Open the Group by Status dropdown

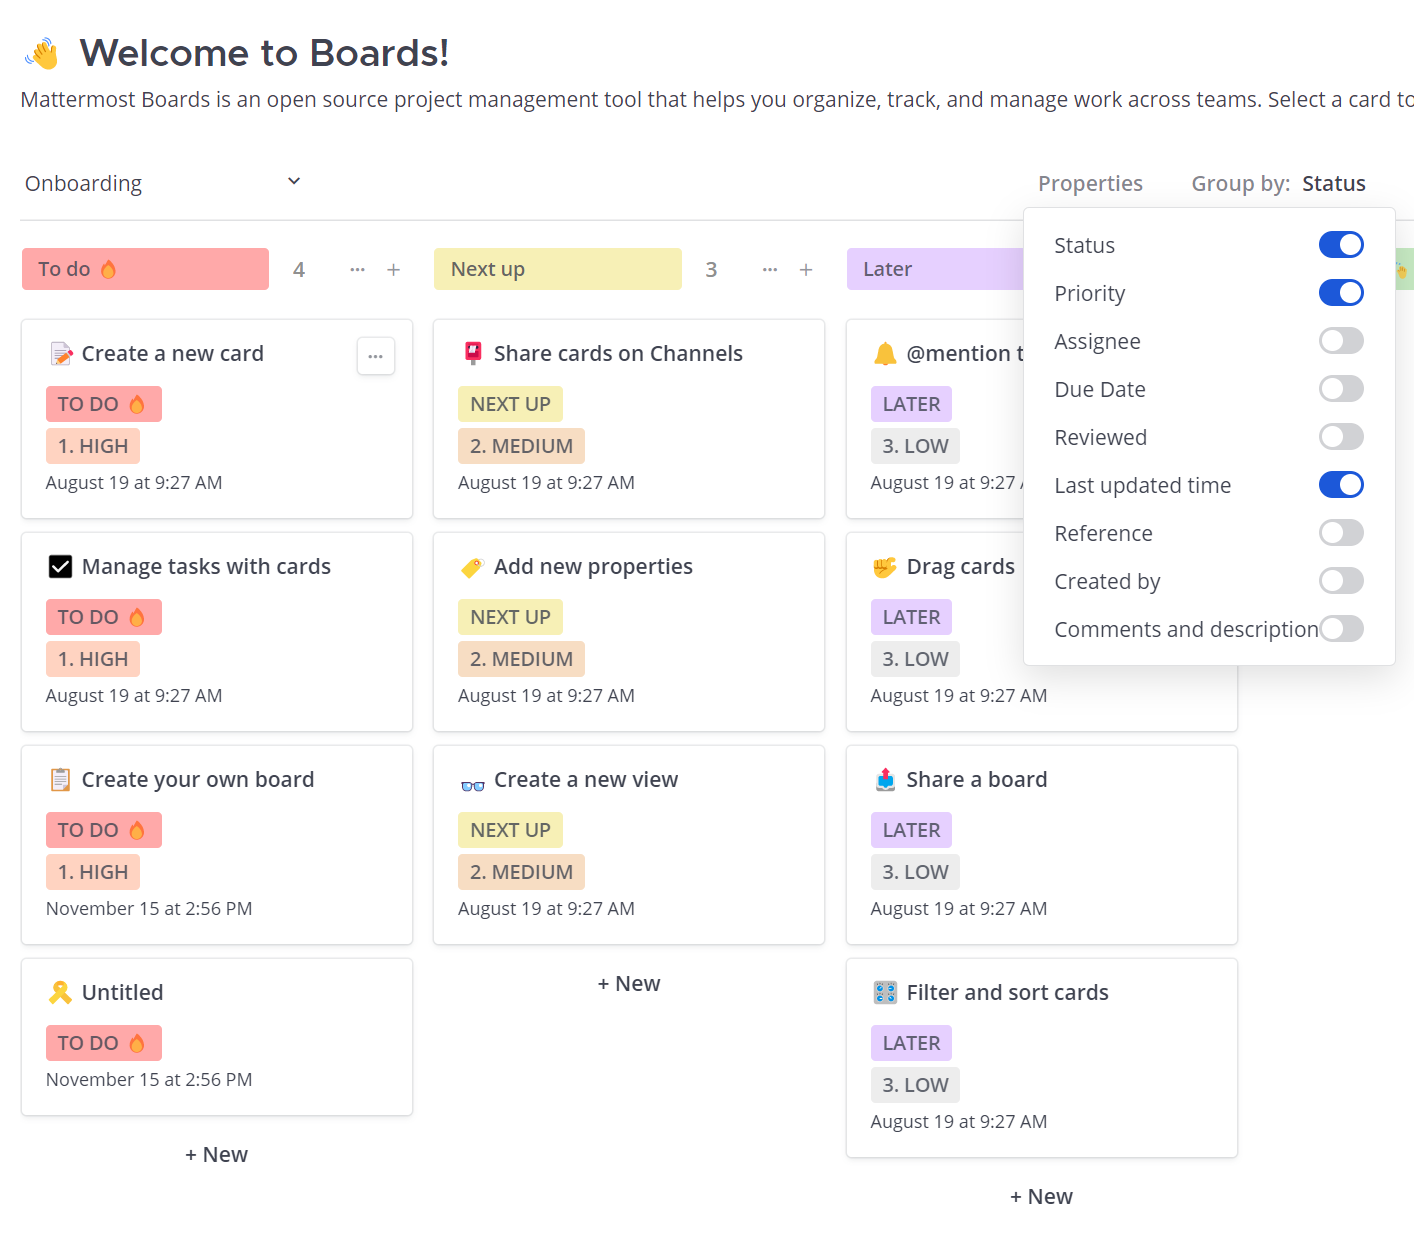(x=1333, y=184)
